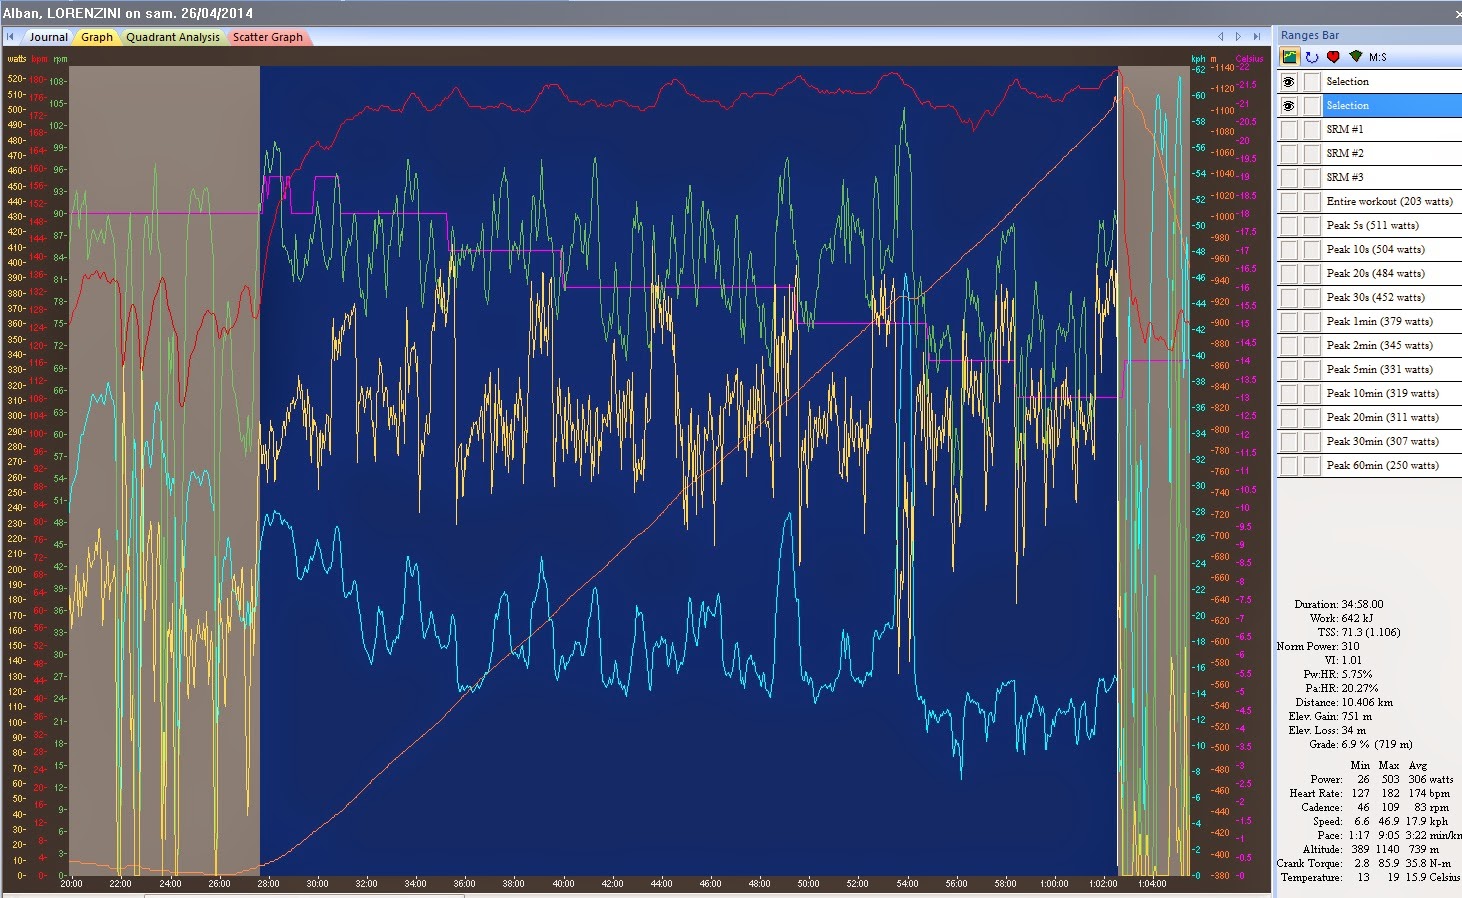Toggle the M:S time format button

(1378, 57)
